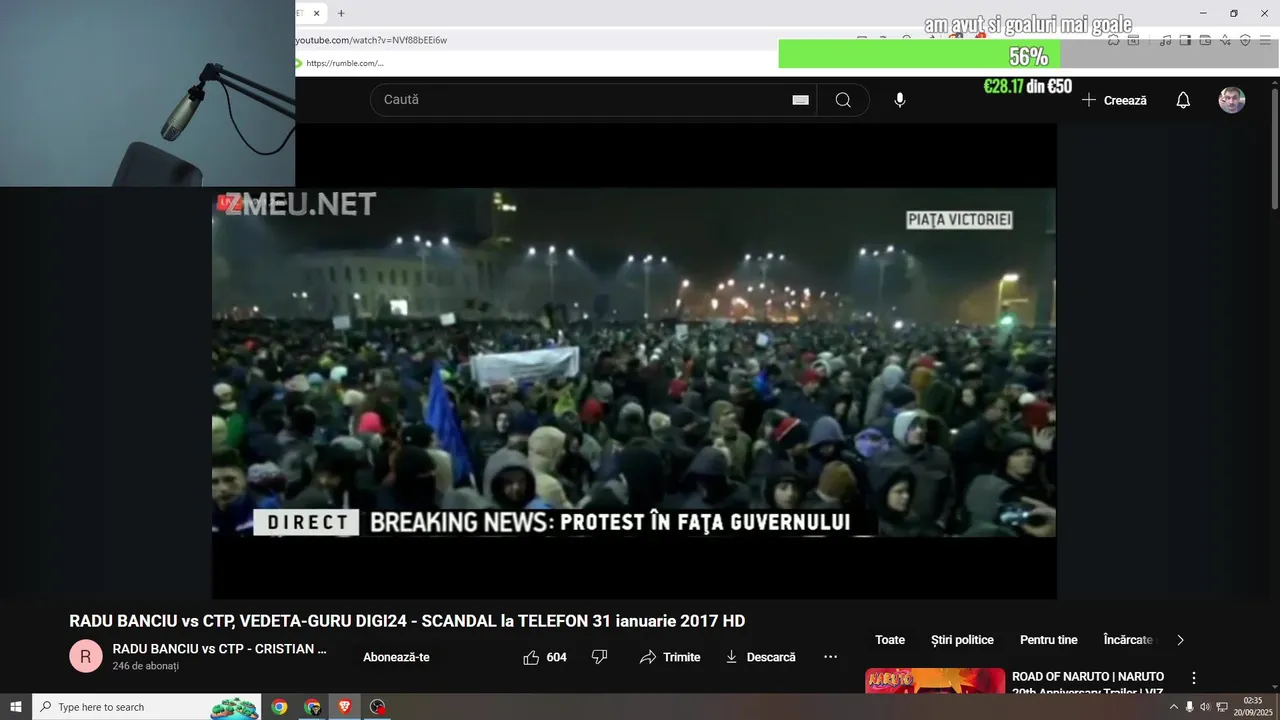Dislike the video with thumbs down

[599, 657]
